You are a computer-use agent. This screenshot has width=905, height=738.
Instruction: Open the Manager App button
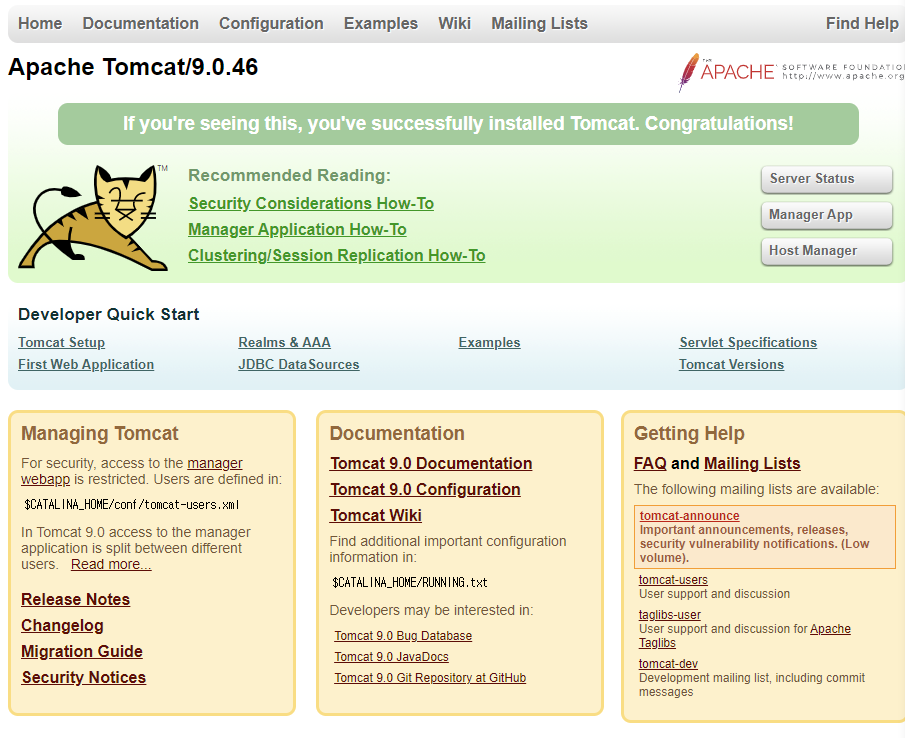(827, 215)
